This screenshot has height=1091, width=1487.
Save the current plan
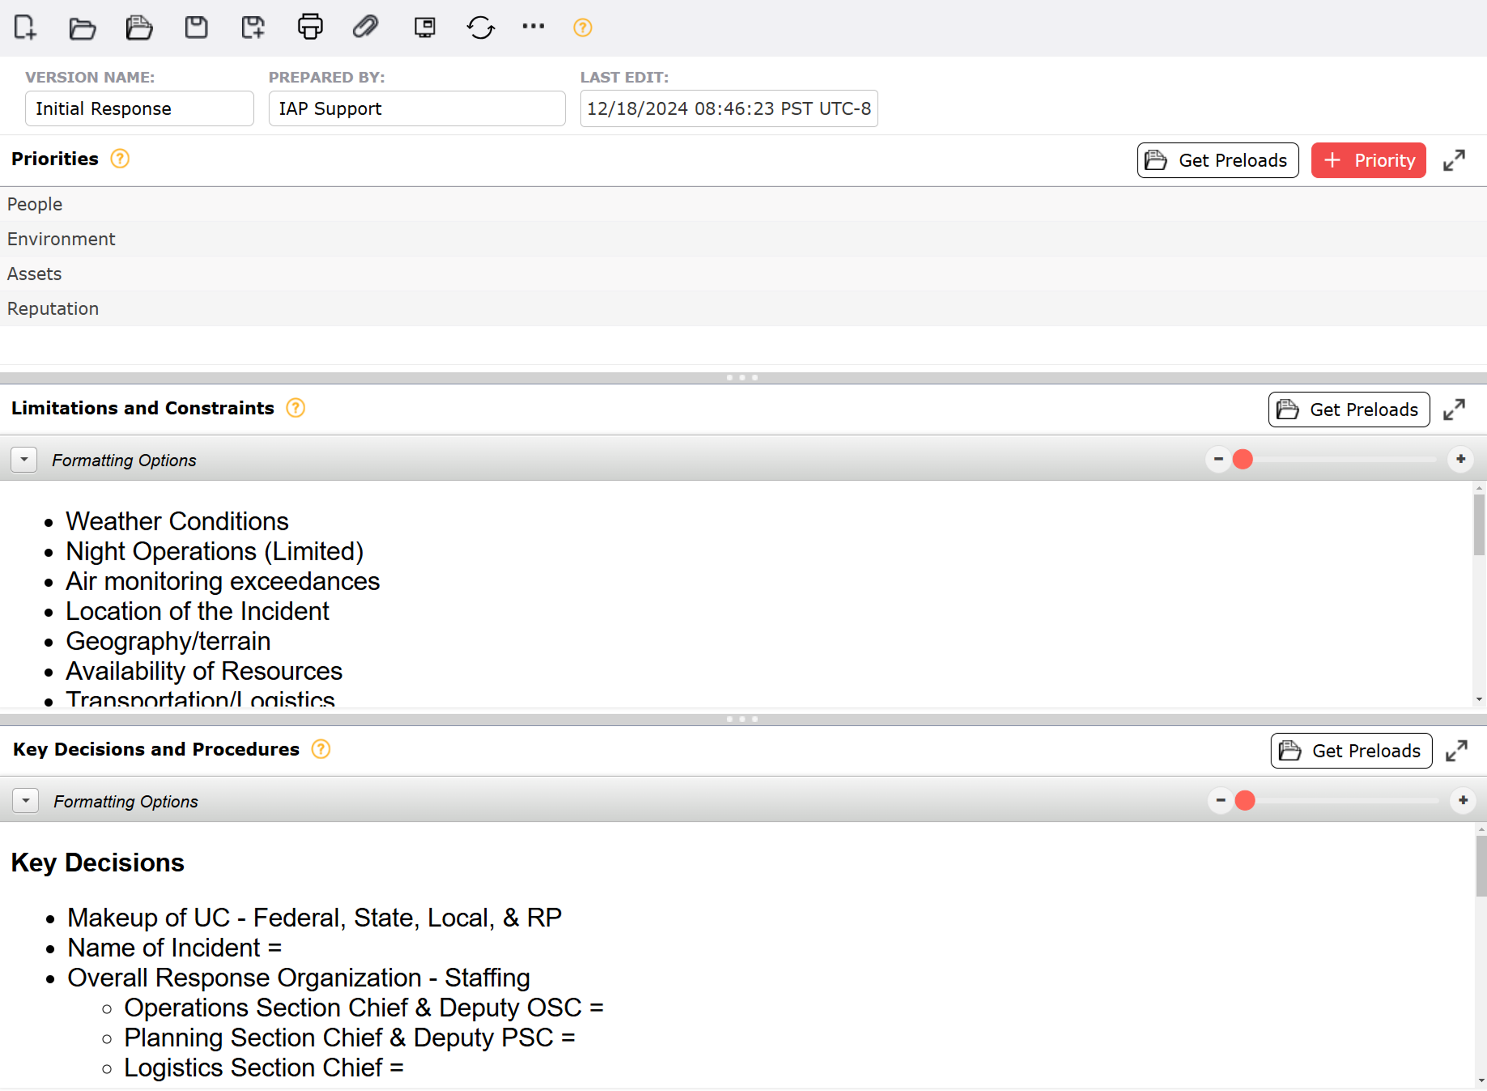[196, 27]
